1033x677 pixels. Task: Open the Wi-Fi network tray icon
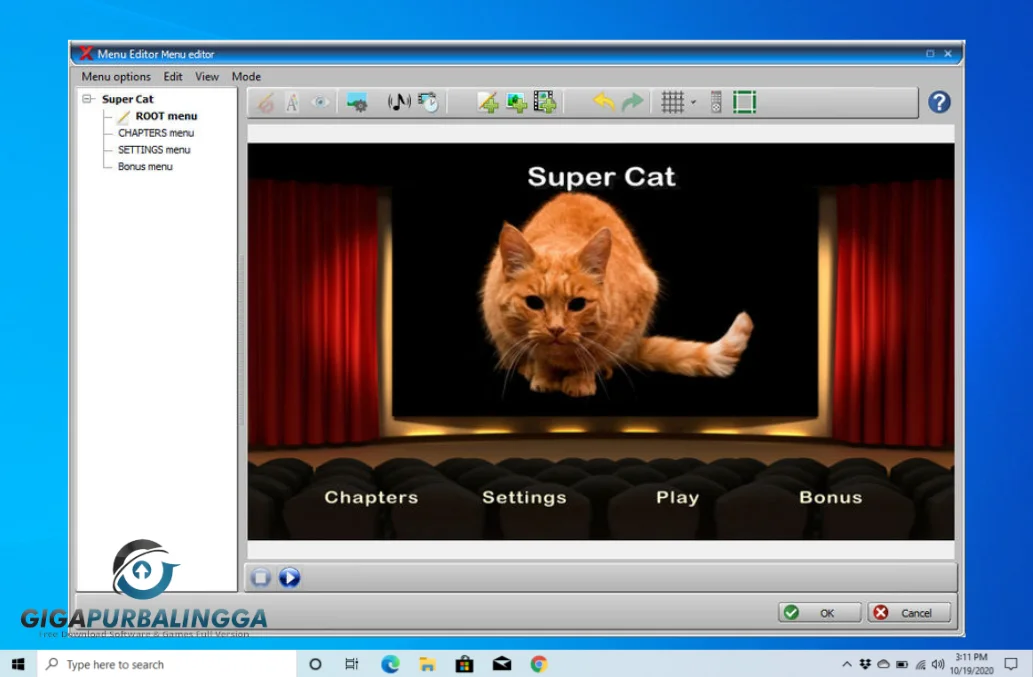[x=920, y=664]
